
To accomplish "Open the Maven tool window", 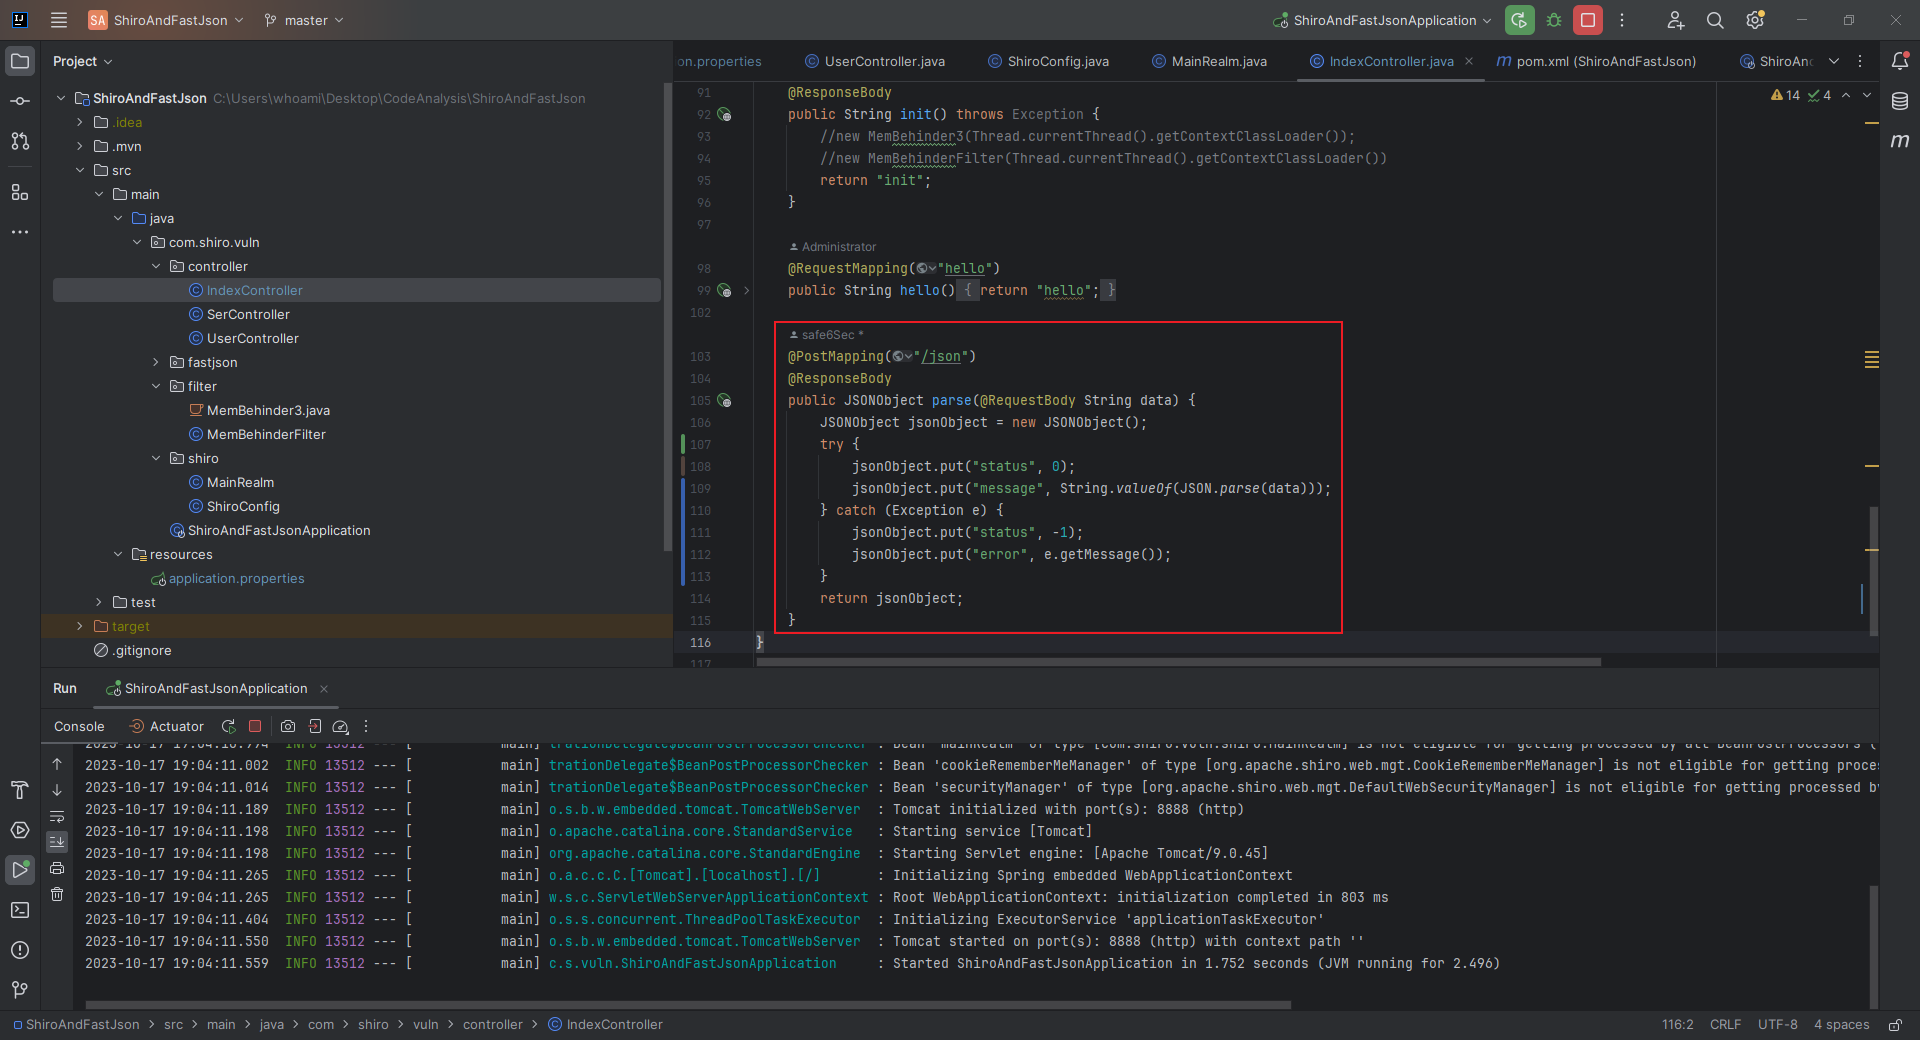I will (x=1900, y=141).
